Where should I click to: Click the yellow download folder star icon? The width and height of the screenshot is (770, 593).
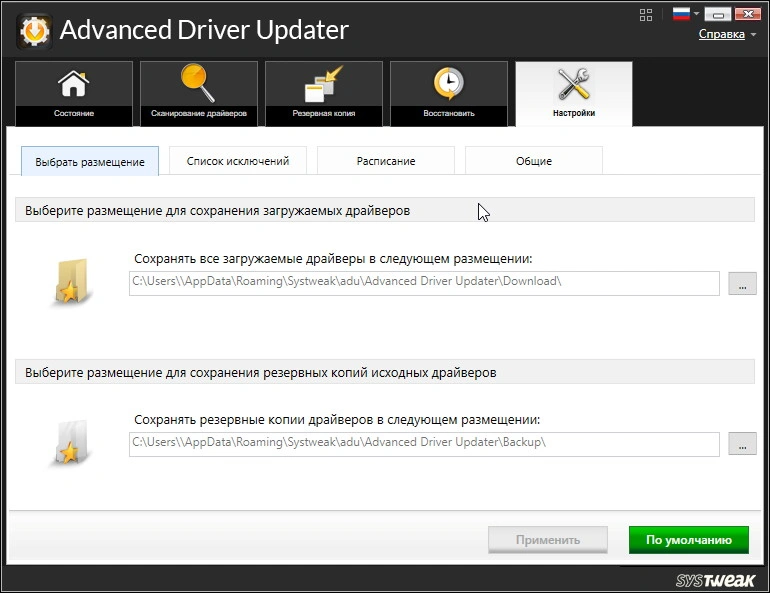point(71,281)
